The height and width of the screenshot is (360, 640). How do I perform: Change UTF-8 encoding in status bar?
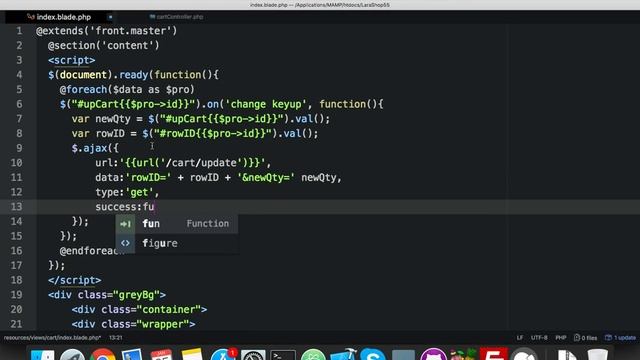tap(539, 338)
